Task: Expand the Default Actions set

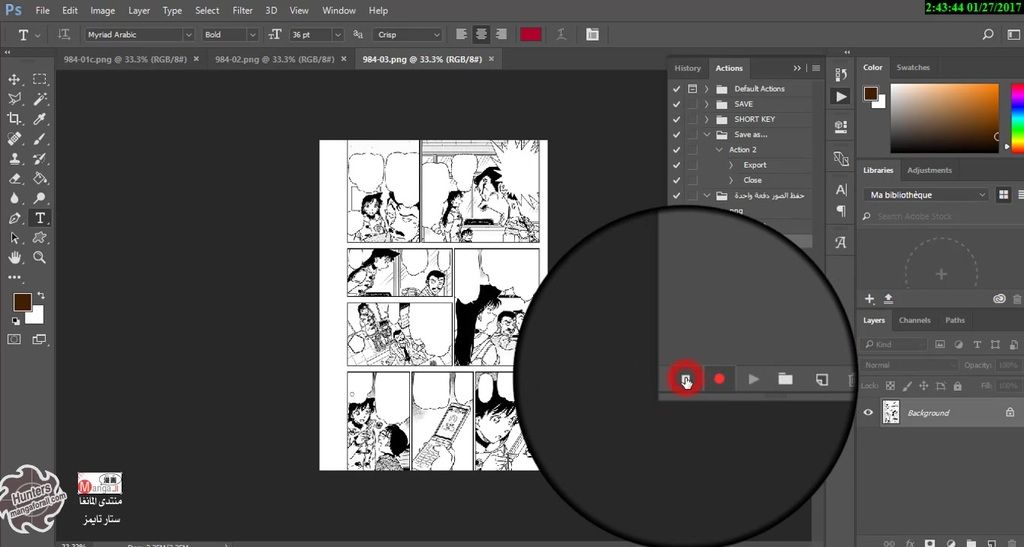Action: [x=707, y=89]
